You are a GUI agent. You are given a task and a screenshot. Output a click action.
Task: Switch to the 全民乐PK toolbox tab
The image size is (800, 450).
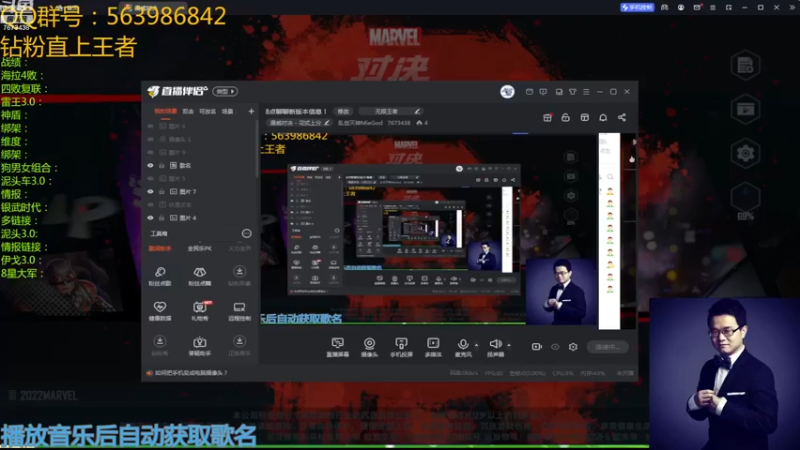pos(199,248)
